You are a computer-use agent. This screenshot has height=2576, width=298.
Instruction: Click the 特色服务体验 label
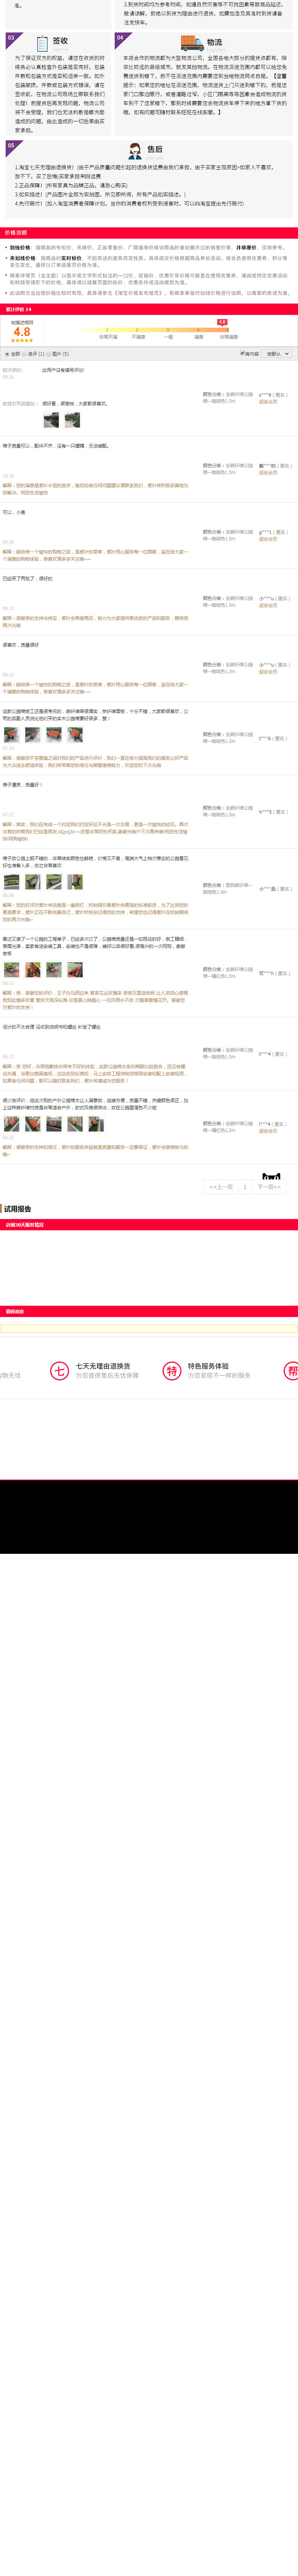[x=208, y=1366]
